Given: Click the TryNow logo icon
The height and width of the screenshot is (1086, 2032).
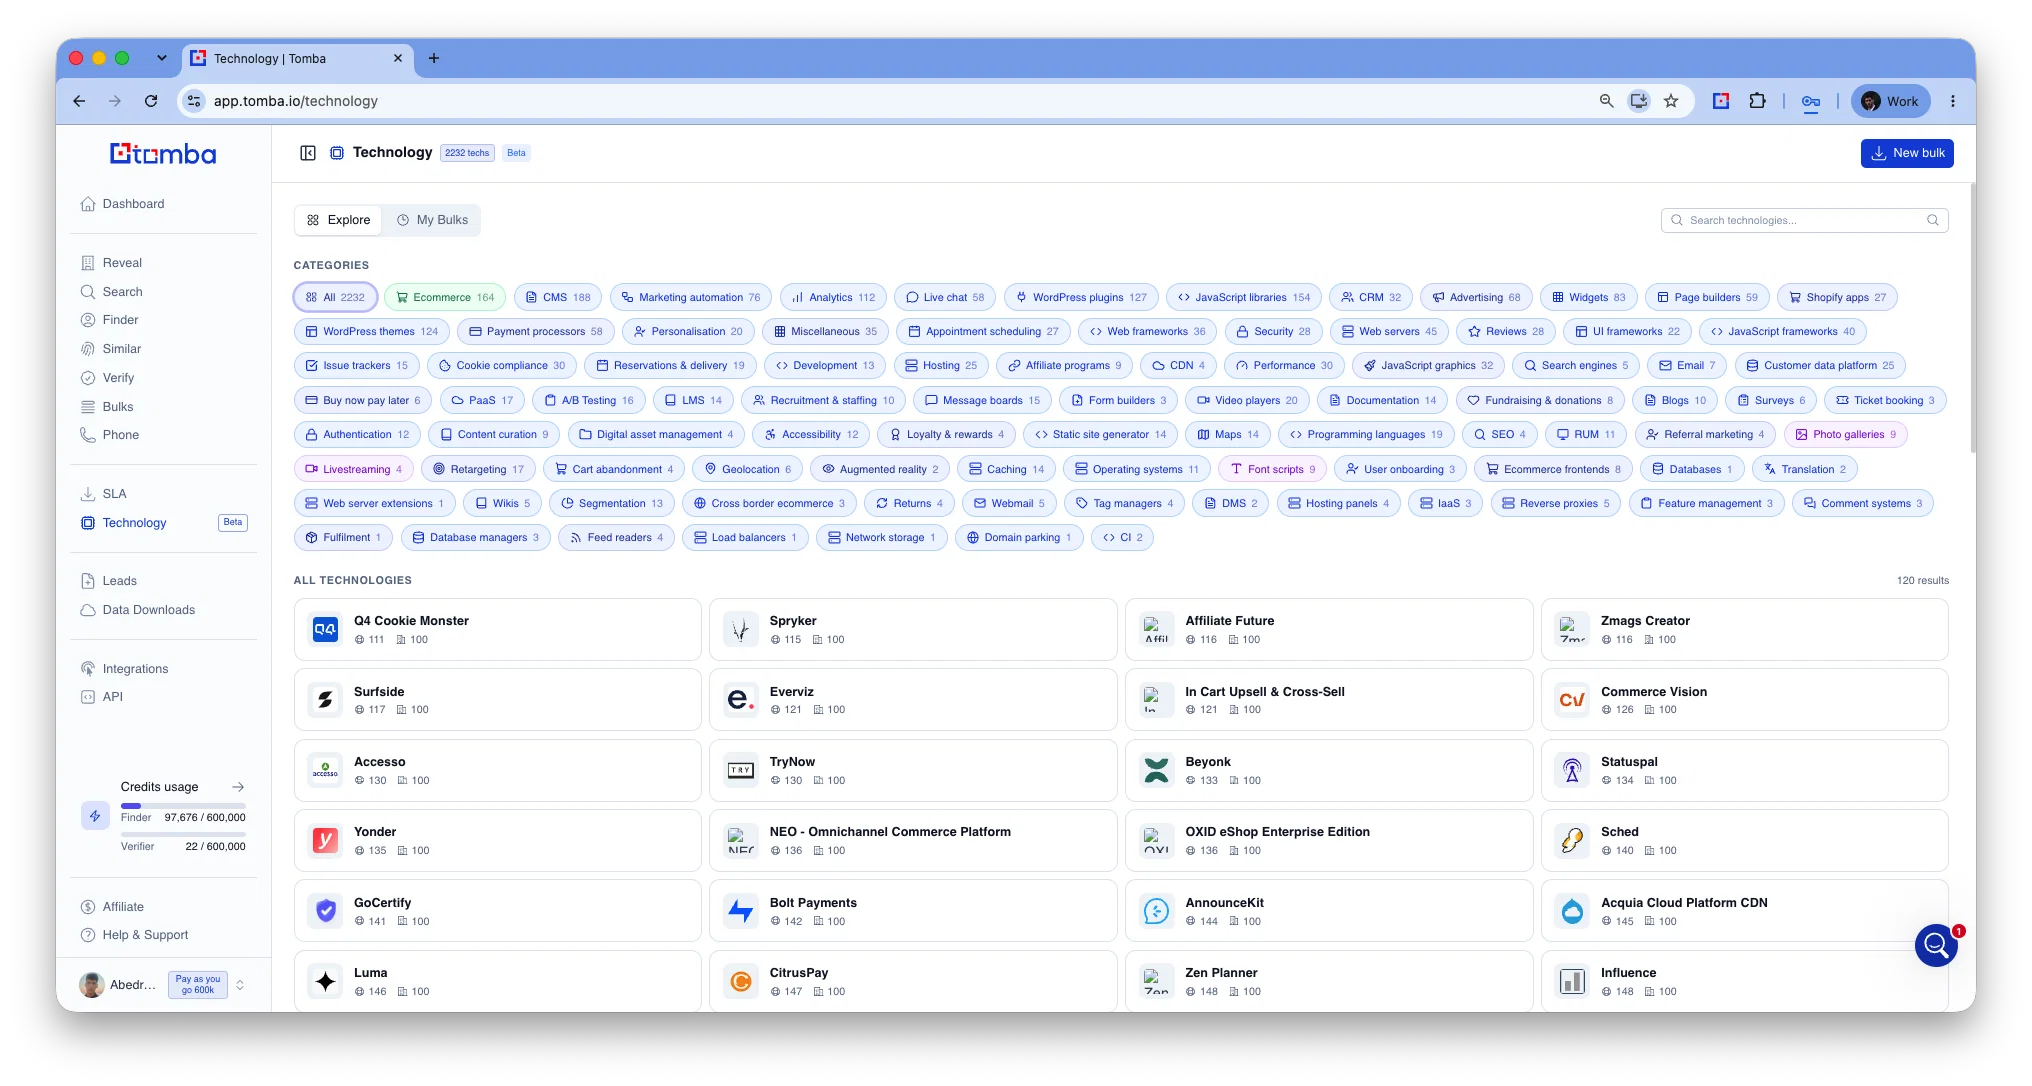Looking at the screenshot, I should pyautogui.click(x=741, y=770).
